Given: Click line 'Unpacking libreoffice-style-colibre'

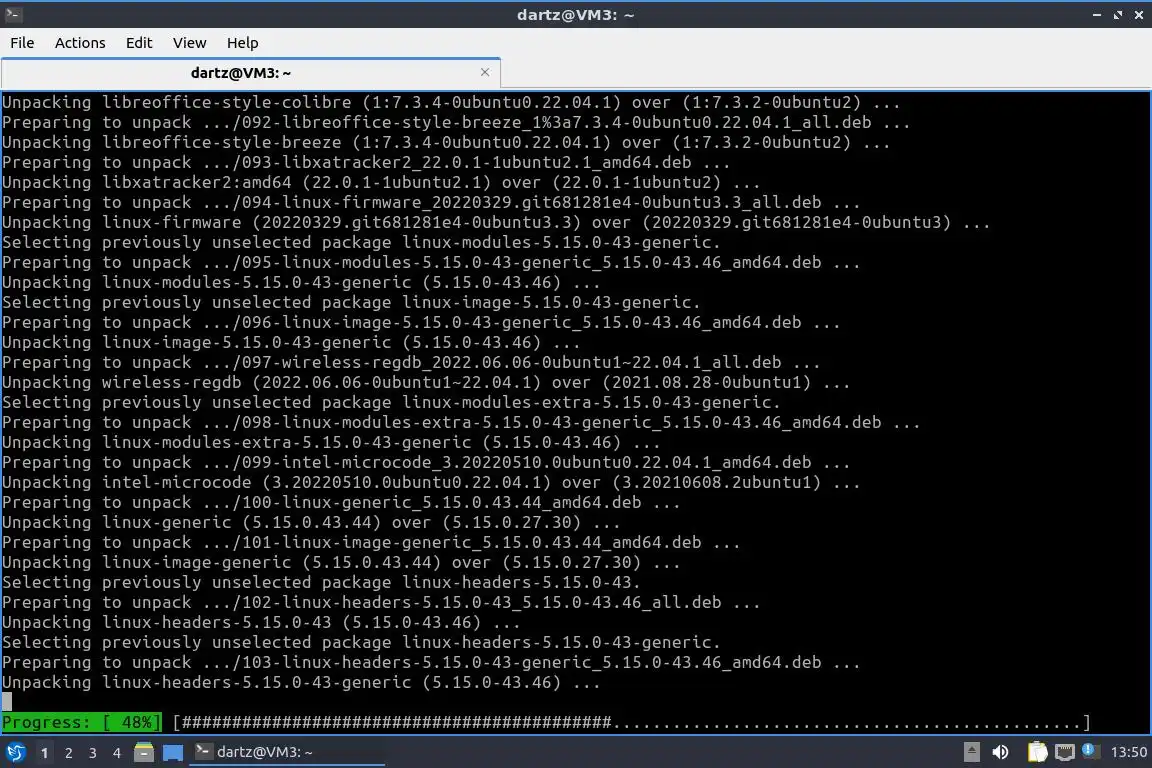Looking at the screenshot, I should [451, 102].
